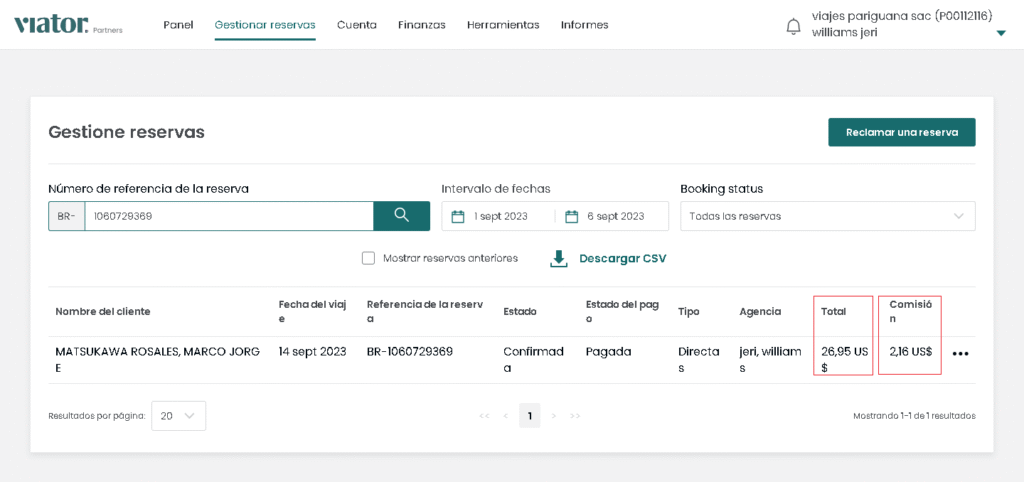The height and width of the screenshot is (482, 1024).
Task: Click customer name MATSUKAWA ROSALES, MARCO JORGE
Action: click(157, 360)
